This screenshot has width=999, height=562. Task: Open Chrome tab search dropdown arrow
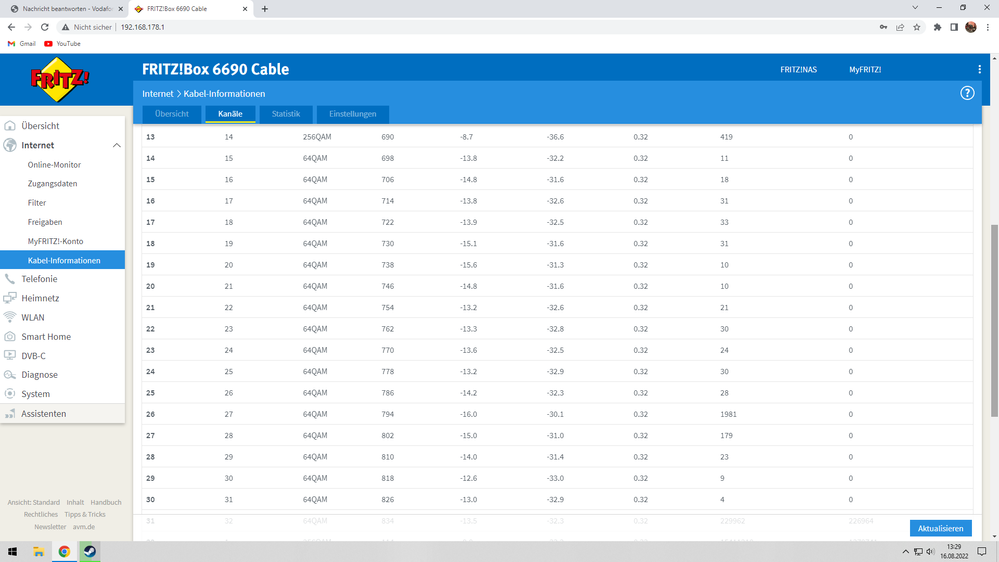[915, 8]
